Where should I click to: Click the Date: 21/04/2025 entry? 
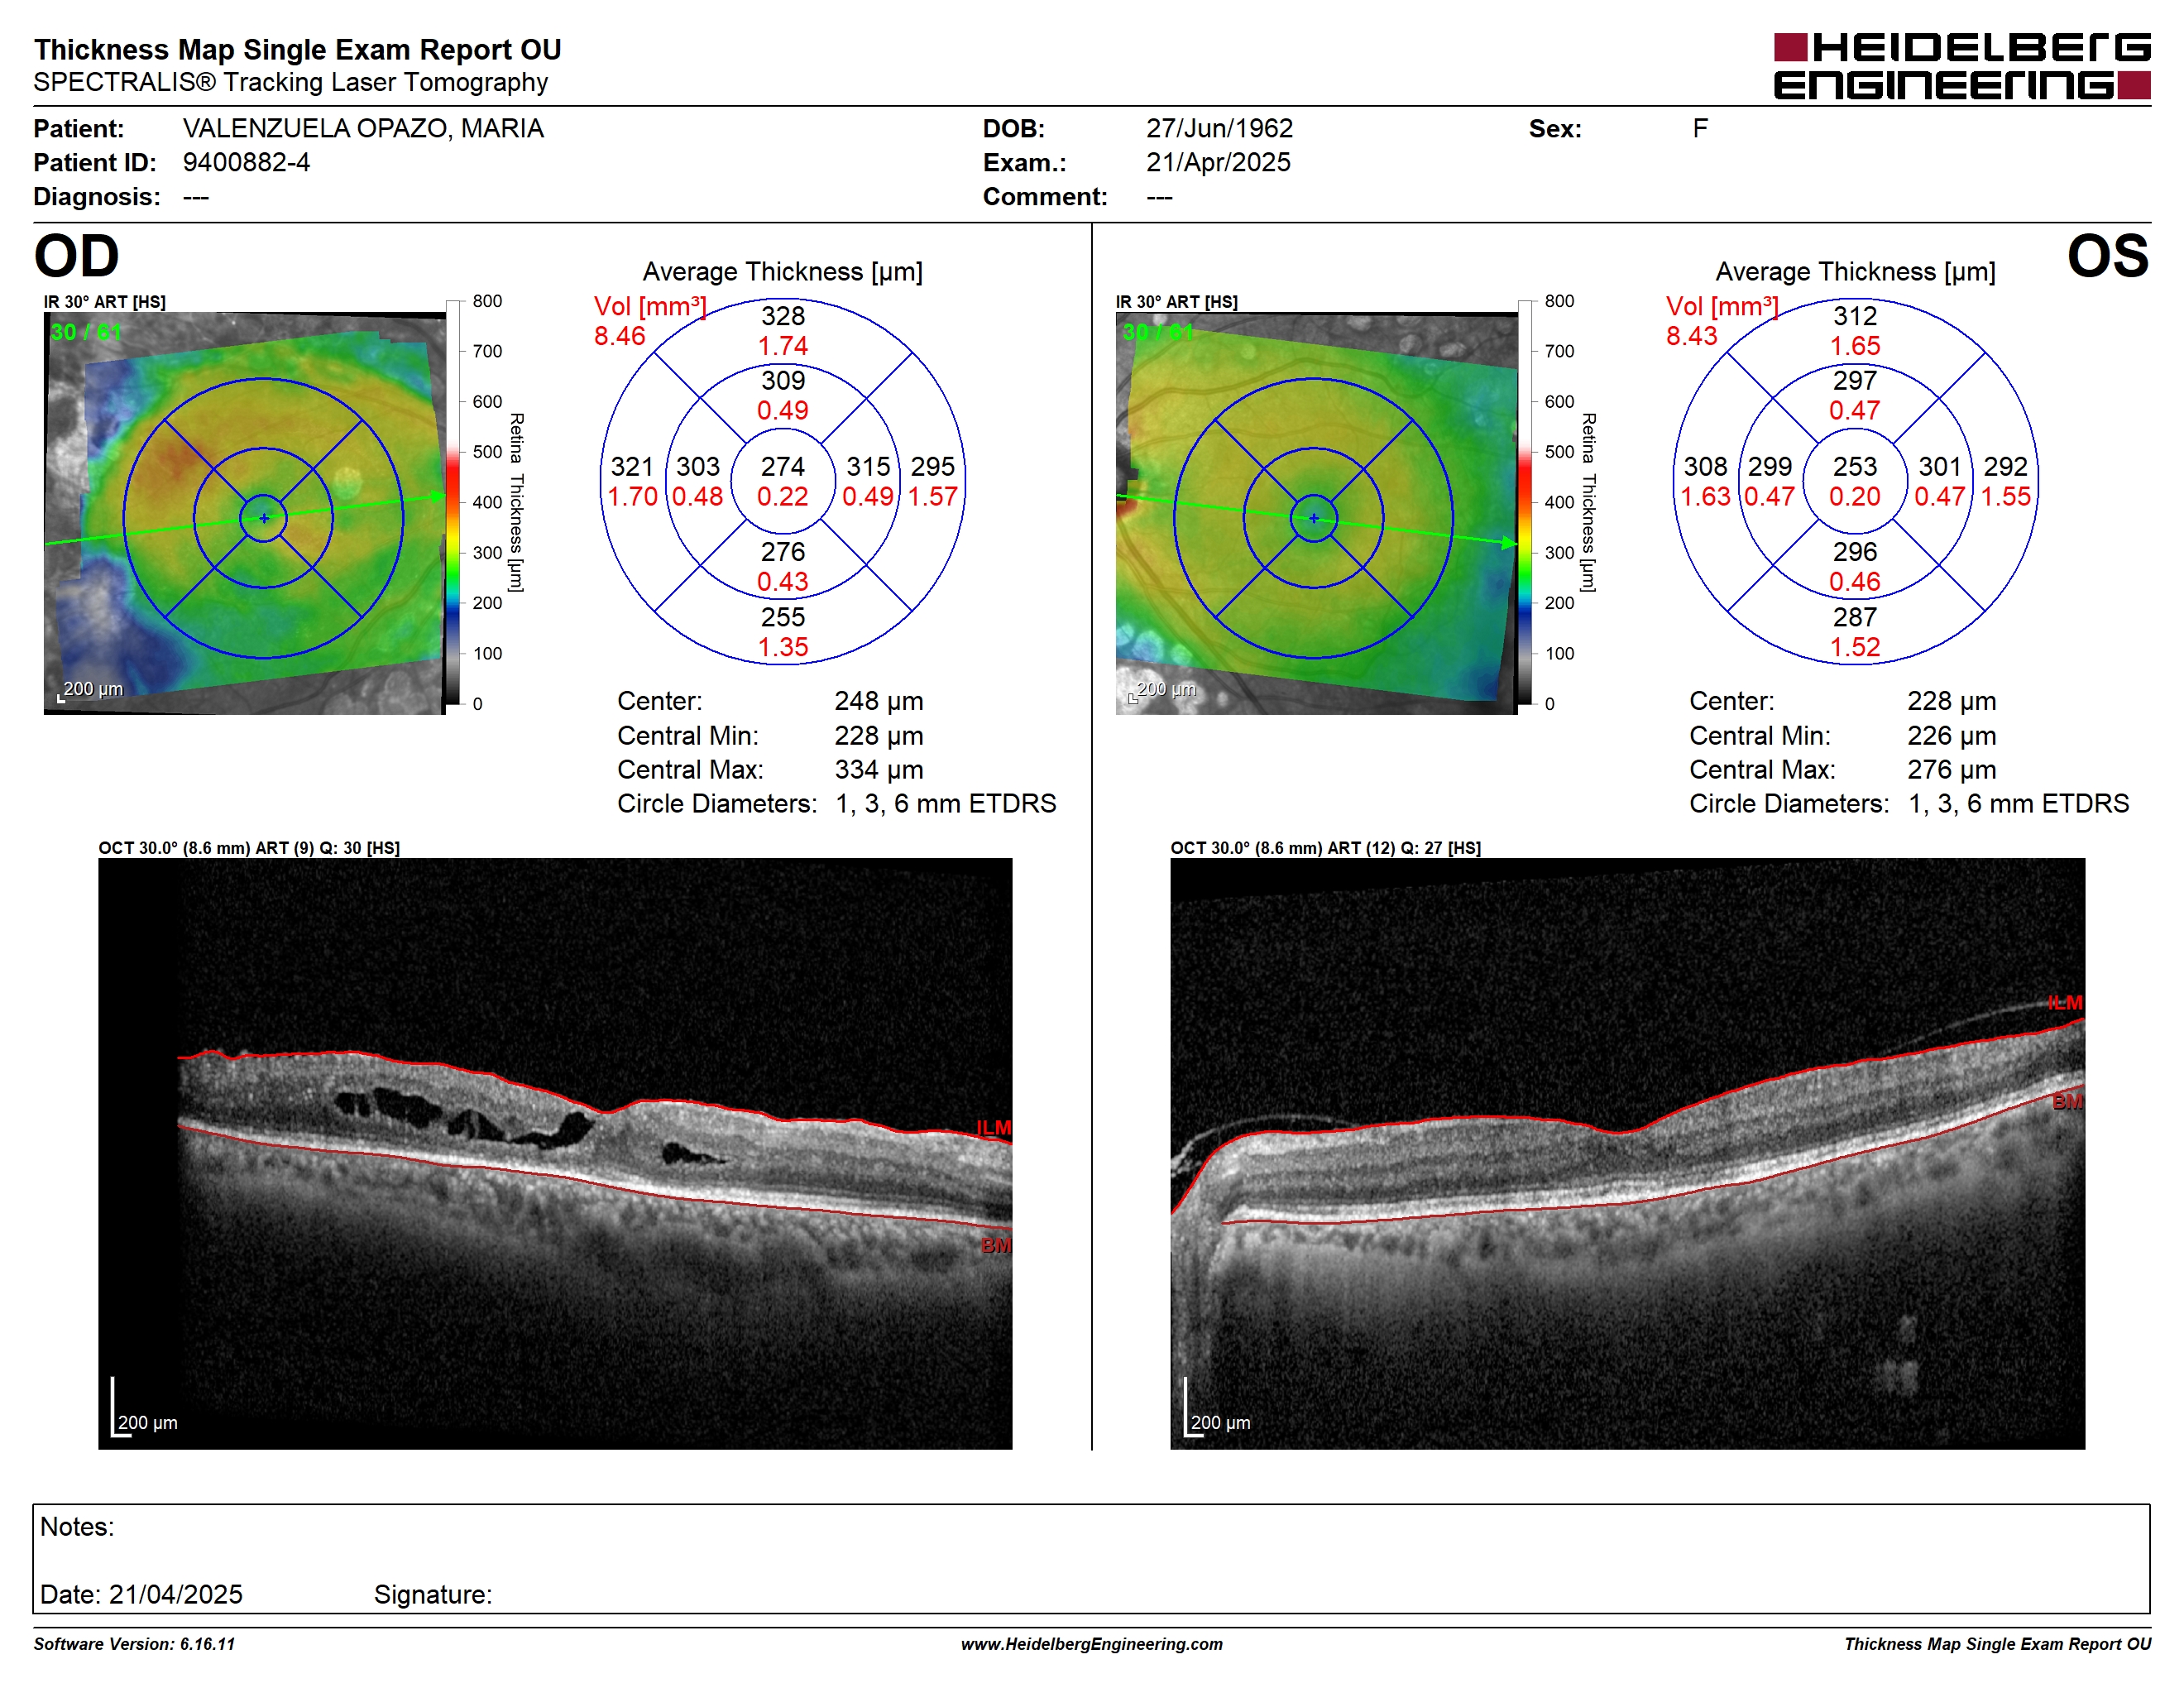(141, 1594)
